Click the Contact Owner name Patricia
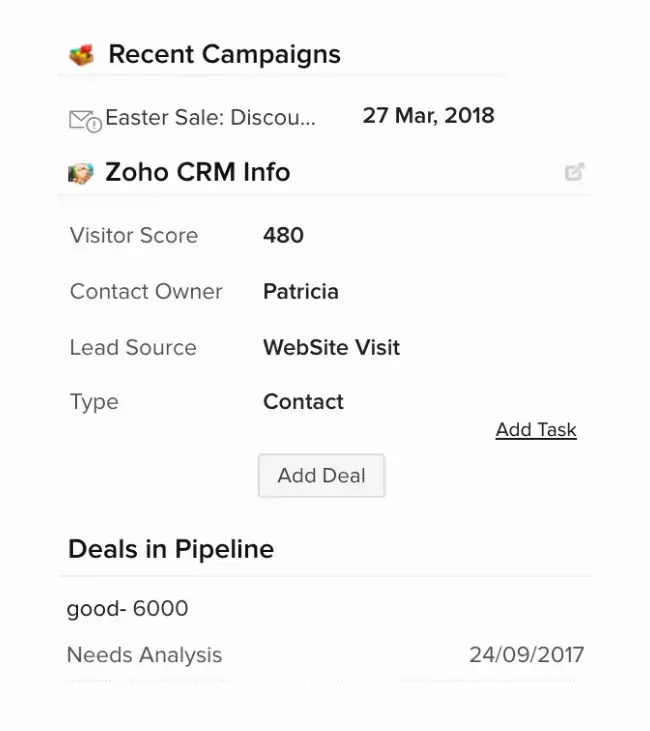The image size is (650, 731). (x=300, y=292)
